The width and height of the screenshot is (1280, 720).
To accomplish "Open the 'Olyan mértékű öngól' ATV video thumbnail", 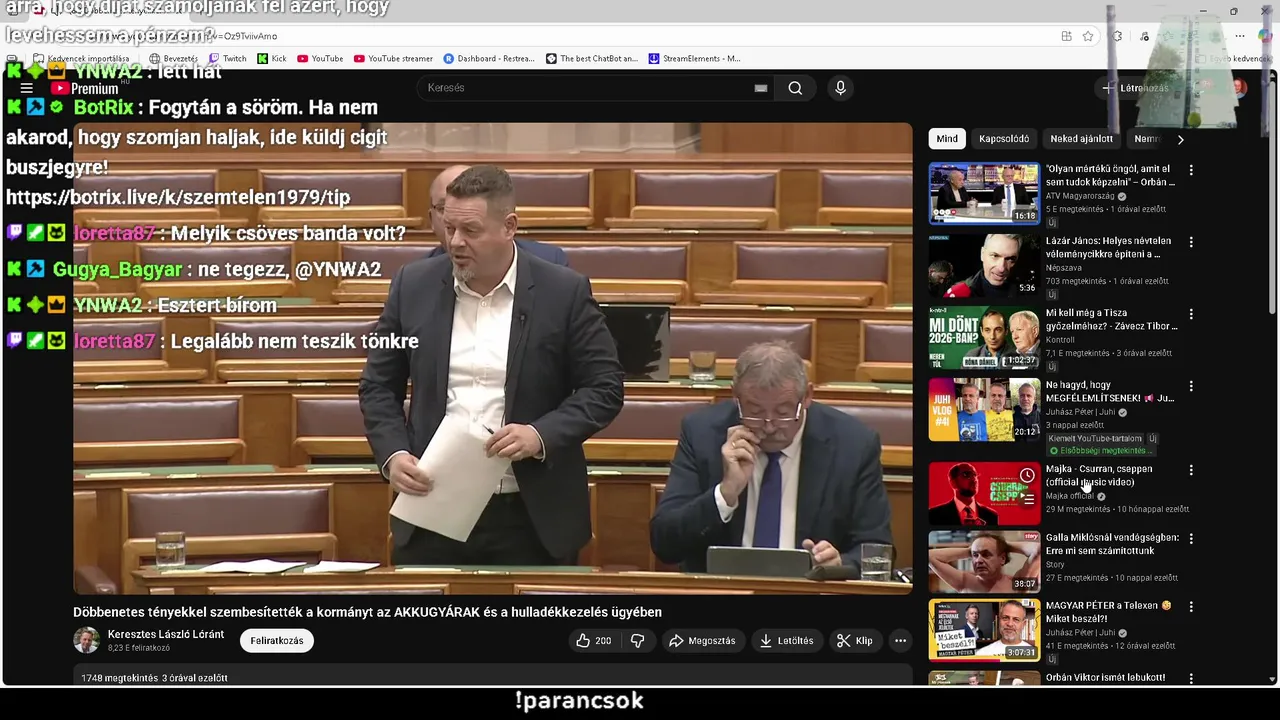I will [x=984, y=193].
